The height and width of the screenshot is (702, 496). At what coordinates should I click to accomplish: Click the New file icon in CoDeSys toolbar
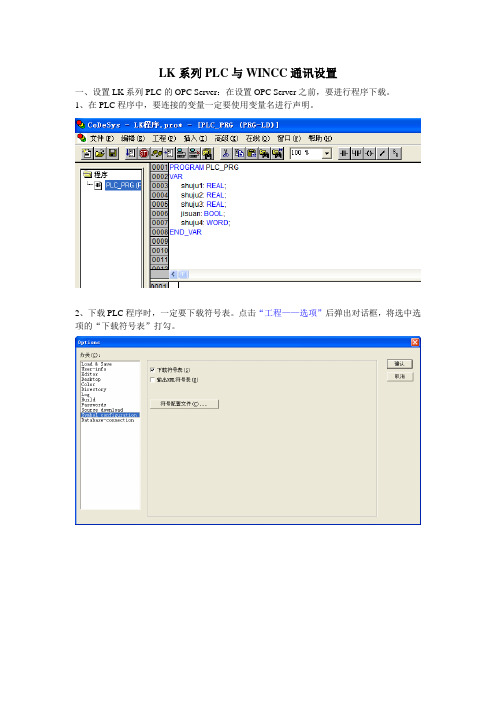87,154
